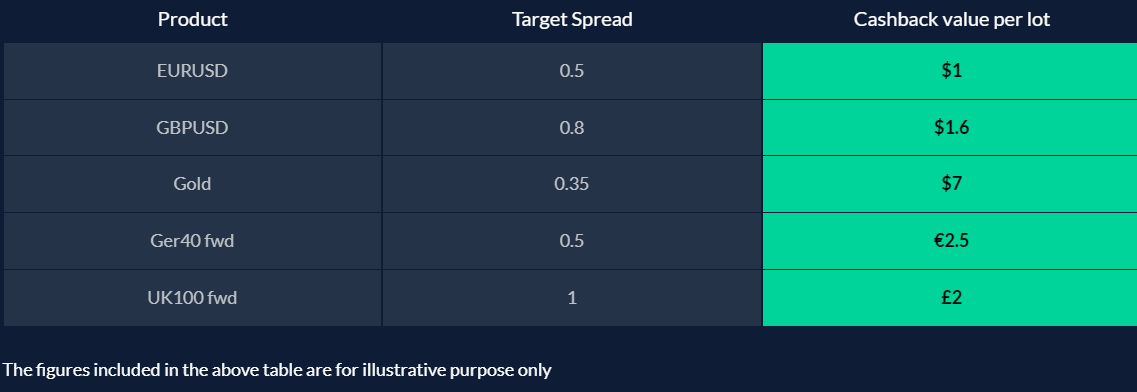
Task: Select the GBPUSD product cell
Action: pos(192,128)
